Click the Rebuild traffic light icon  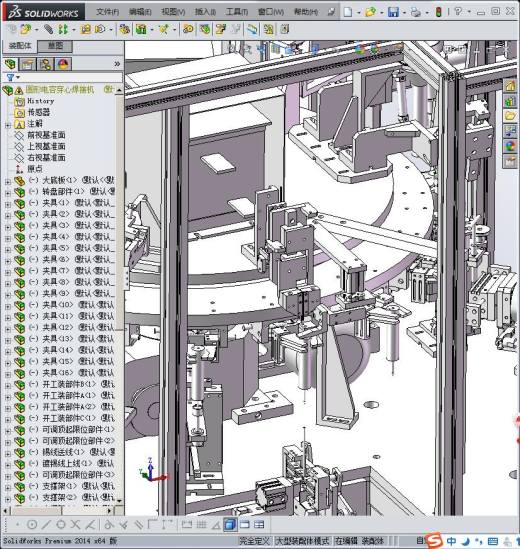pos(438,12)
